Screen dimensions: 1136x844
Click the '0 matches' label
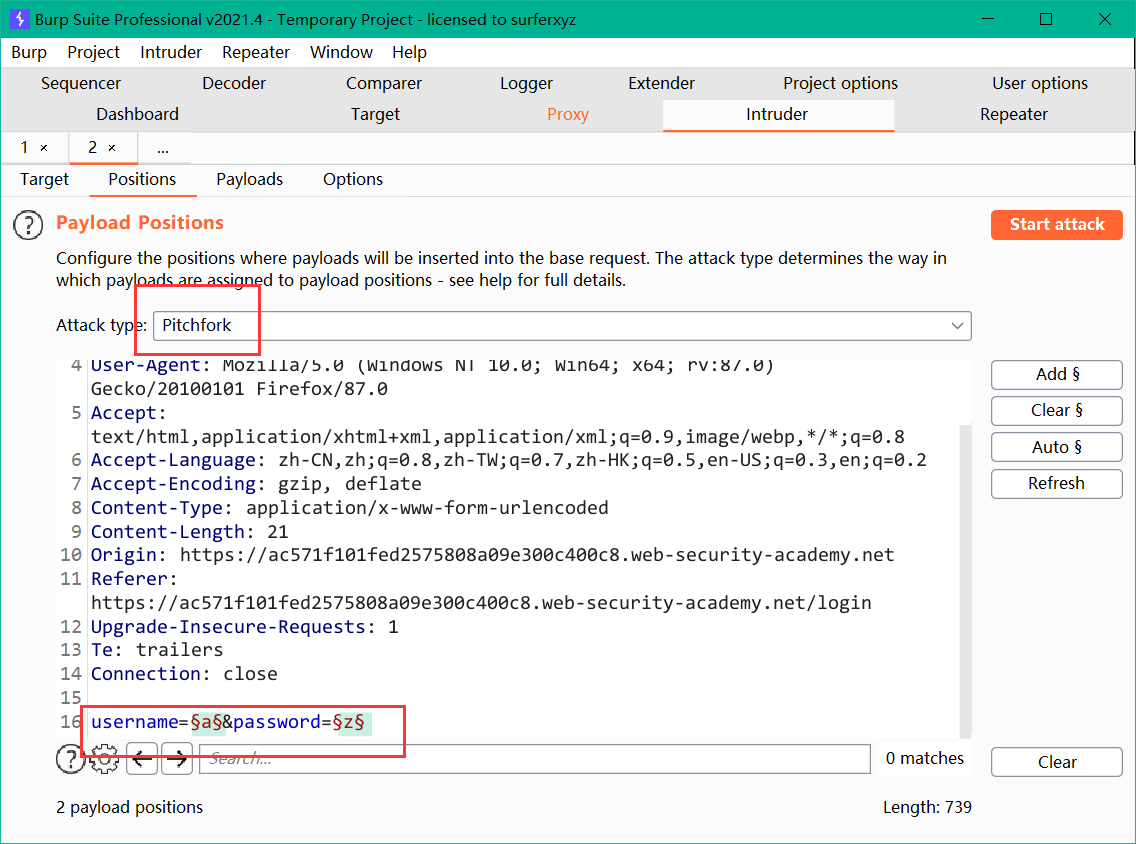point(925,759)
